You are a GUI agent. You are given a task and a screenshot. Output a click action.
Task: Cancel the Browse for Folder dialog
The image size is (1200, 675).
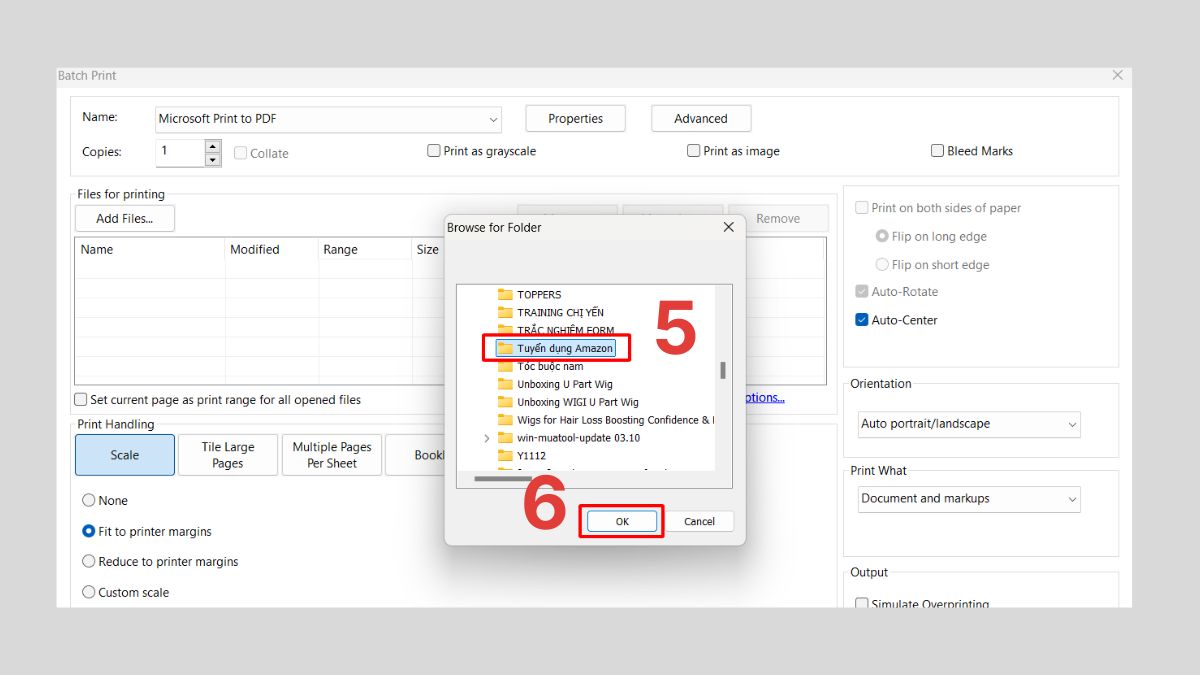699,521
